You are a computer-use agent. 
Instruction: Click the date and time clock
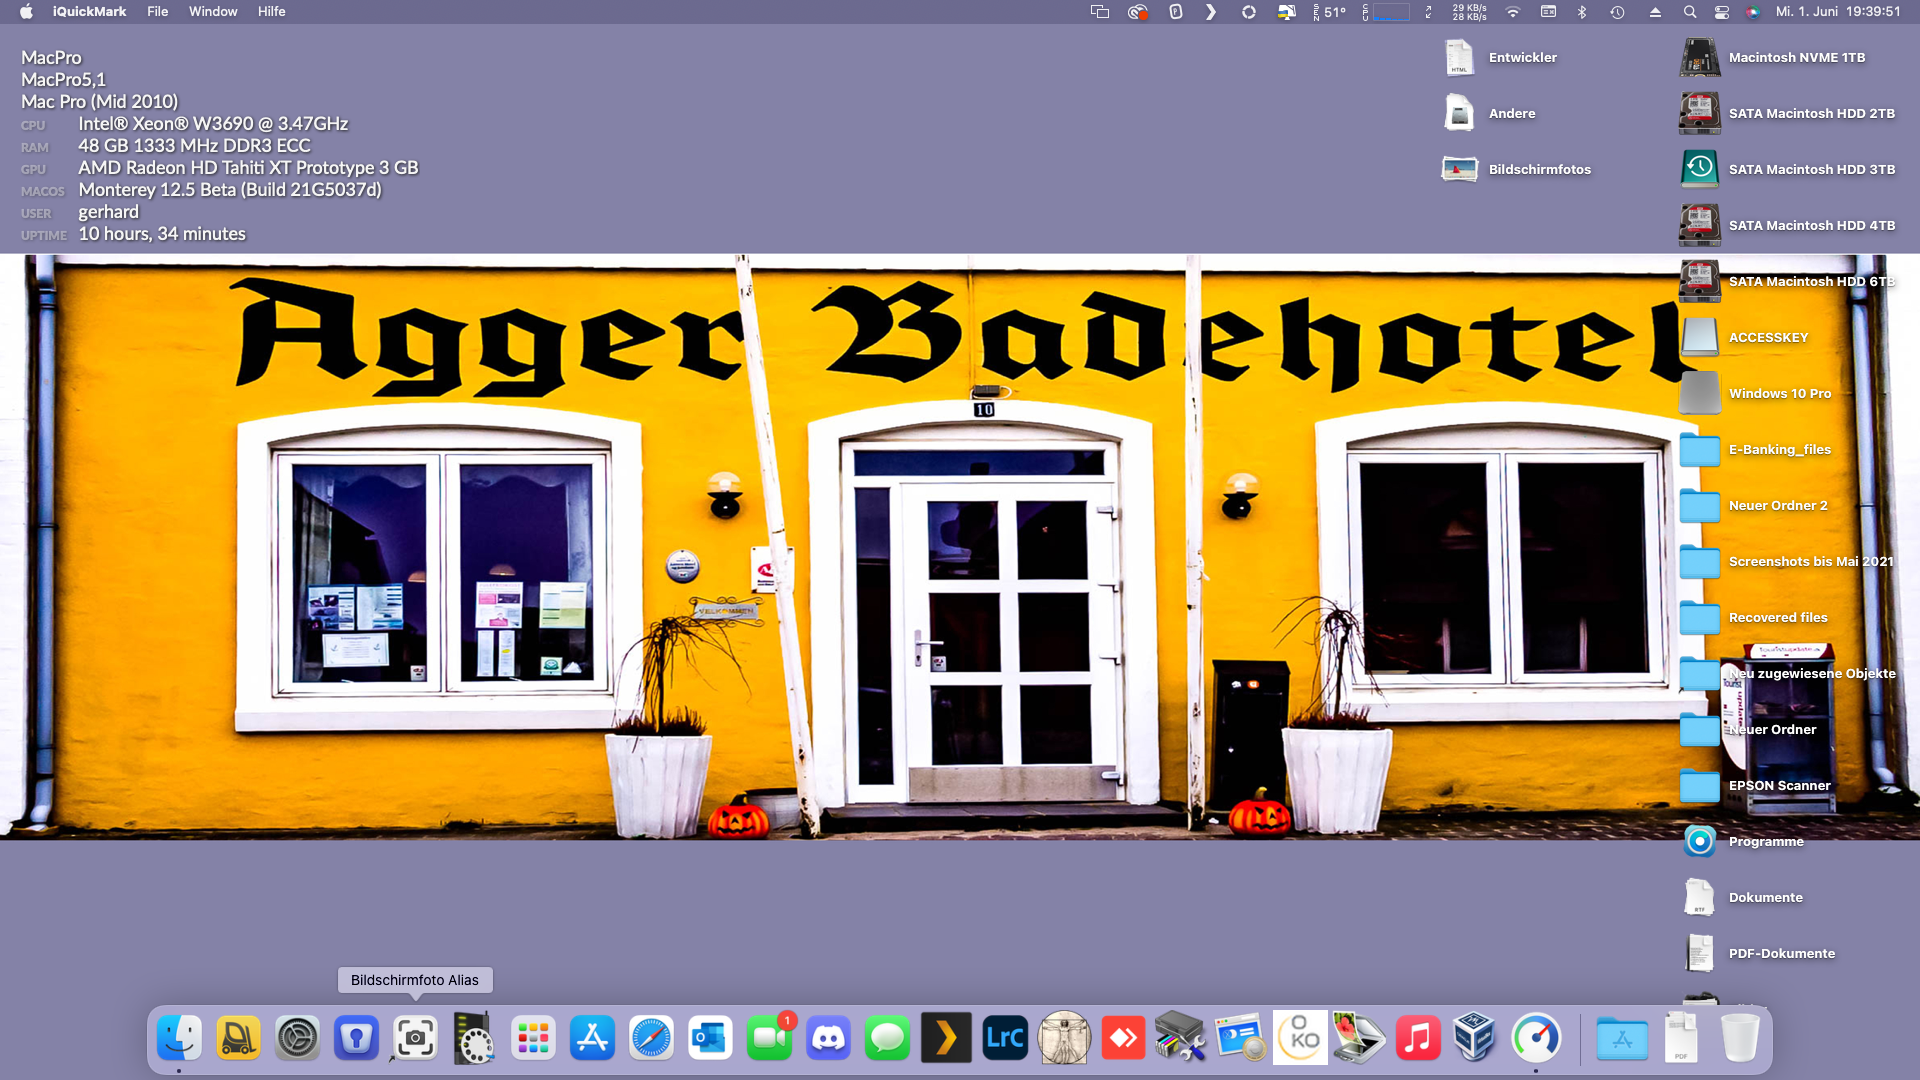[1837, 12]
